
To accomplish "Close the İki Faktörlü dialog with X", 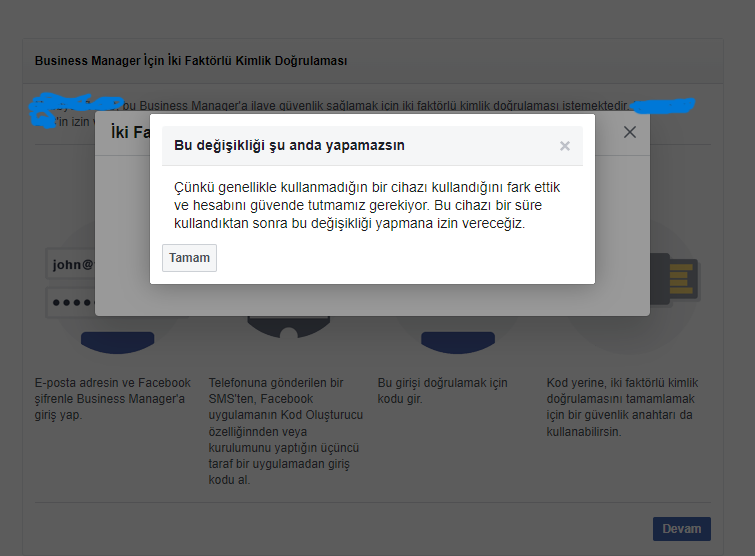I will tap(630, 132).
